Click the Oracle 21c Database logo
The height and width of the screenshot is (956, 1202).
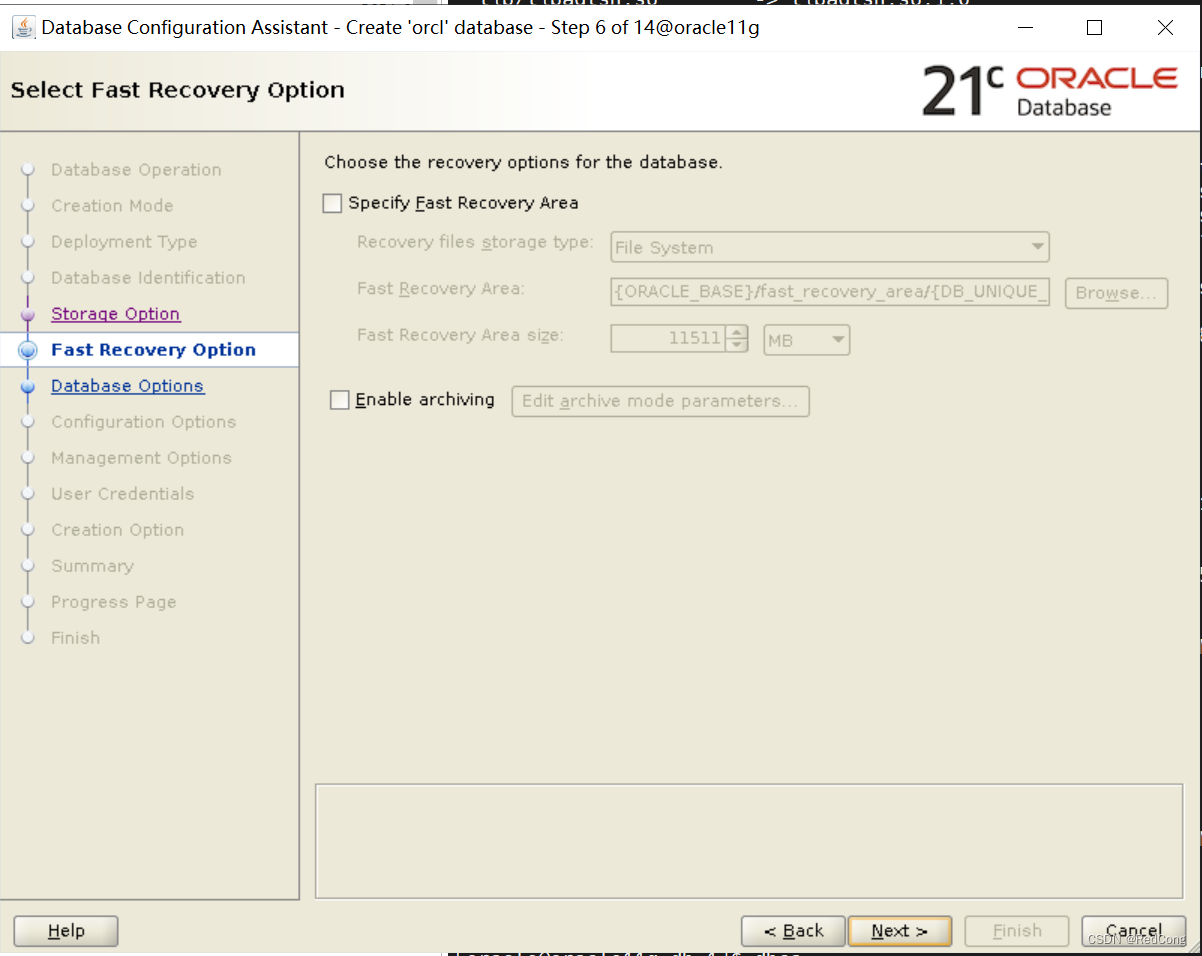click(1050, 92)
